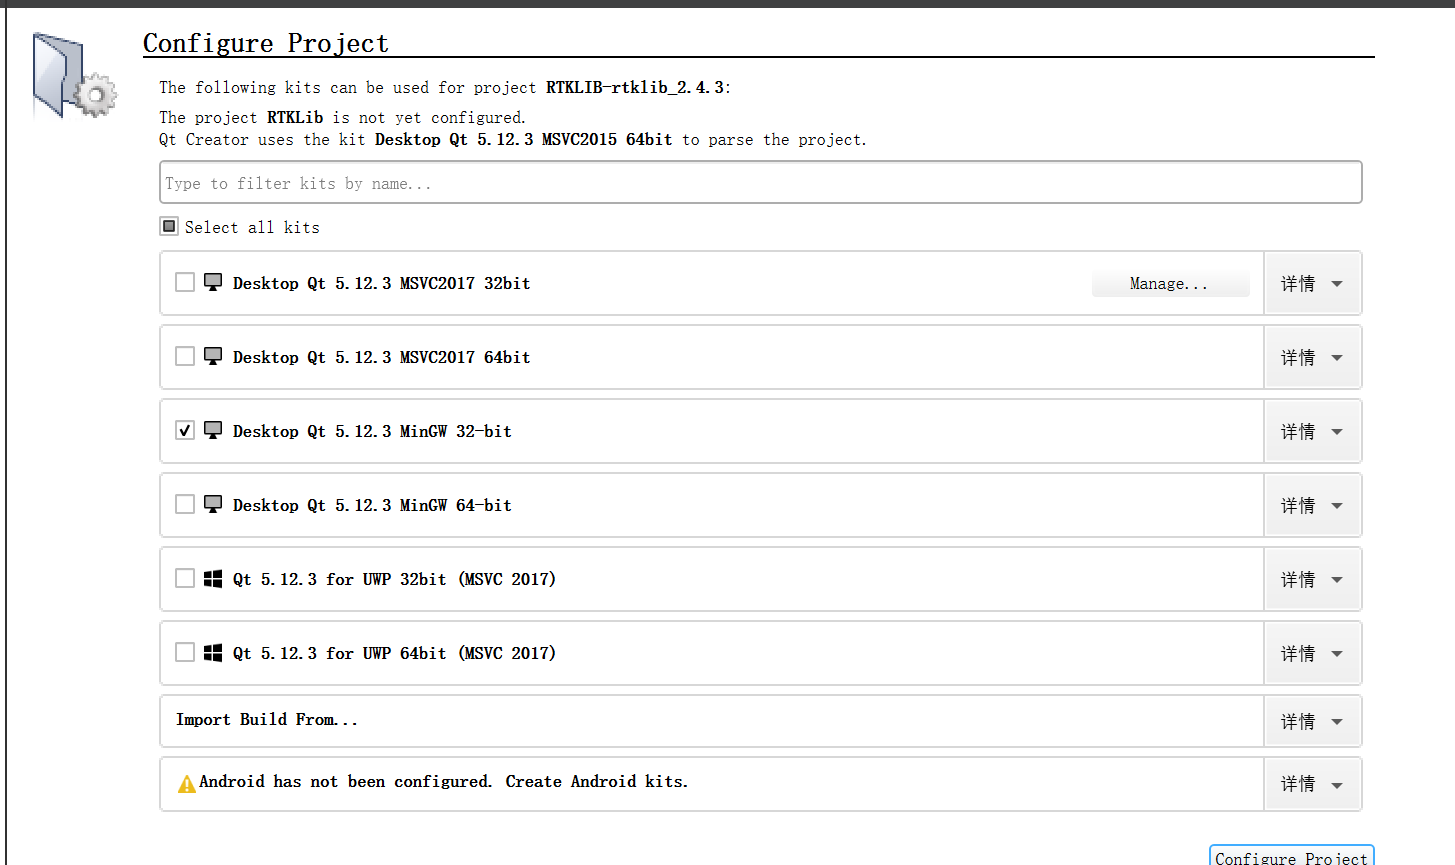Image resolution: width=1455 pixels, height=865 pixels.
Task: Click the monitor icon for MinGW 64-bit kit
Action: pos(212,504)
